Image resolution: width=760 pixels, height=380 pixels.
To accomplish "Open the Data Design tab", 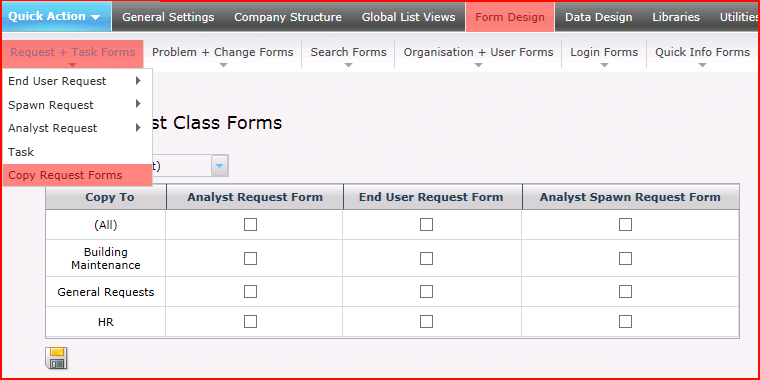I will (599, 17).
